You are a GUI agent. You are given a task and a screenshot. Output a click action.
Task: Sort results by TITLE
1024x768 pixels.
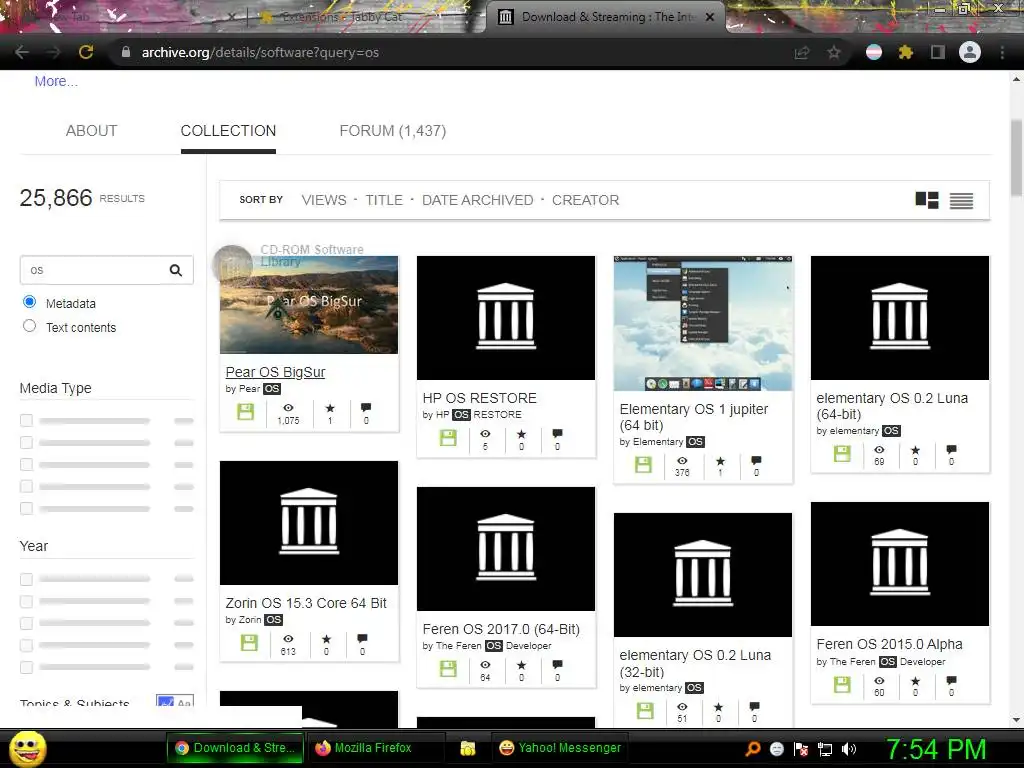pos(384,200)
